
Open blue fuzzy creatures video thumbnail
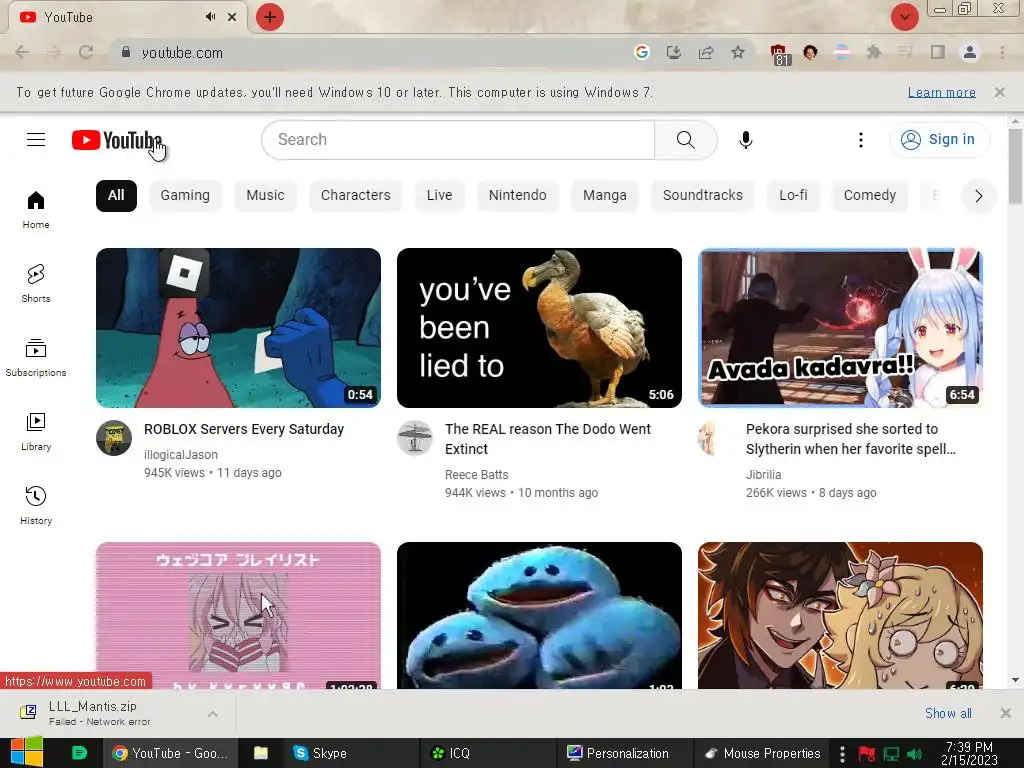click(x=539, y=615)
